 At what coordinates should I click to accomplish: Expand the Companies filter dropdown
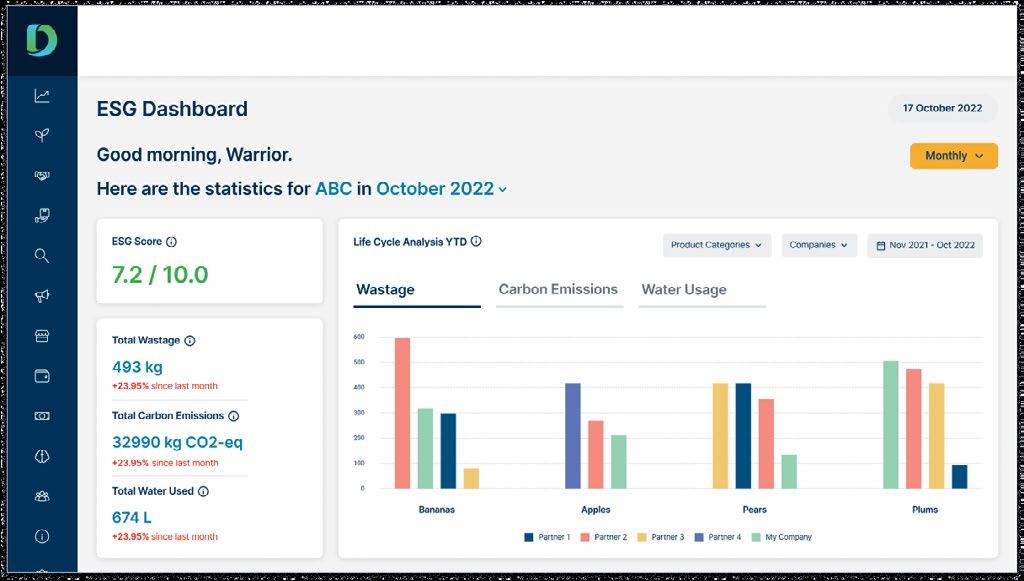818,245
